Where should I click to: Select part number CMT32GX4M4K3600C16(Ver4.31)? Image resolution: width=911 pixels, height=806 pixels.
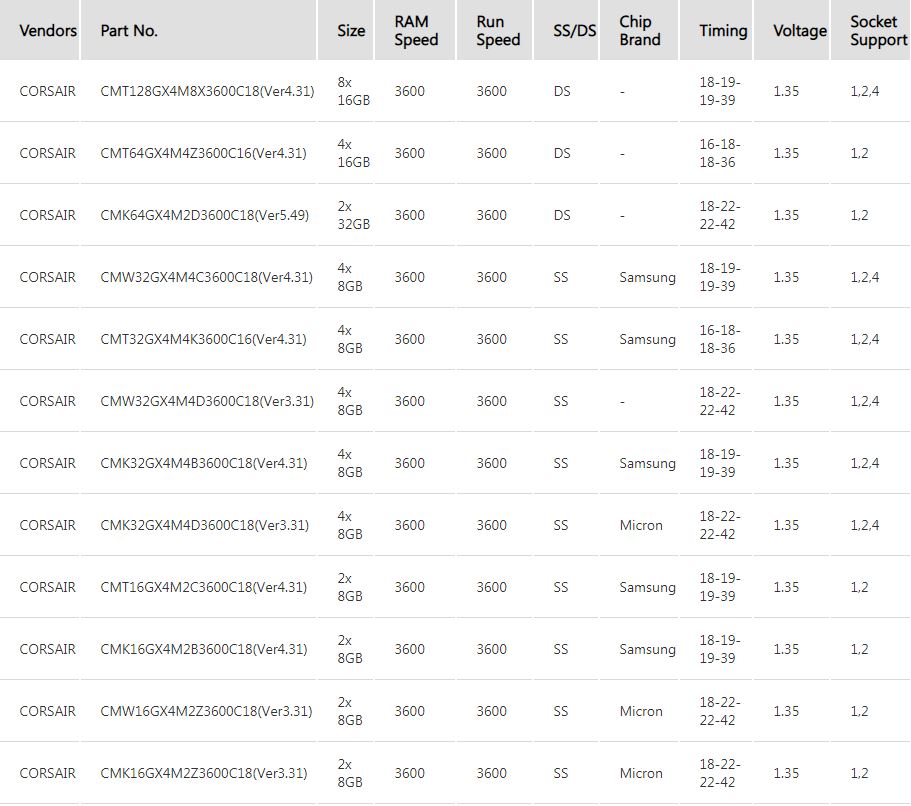coord(203,339)
